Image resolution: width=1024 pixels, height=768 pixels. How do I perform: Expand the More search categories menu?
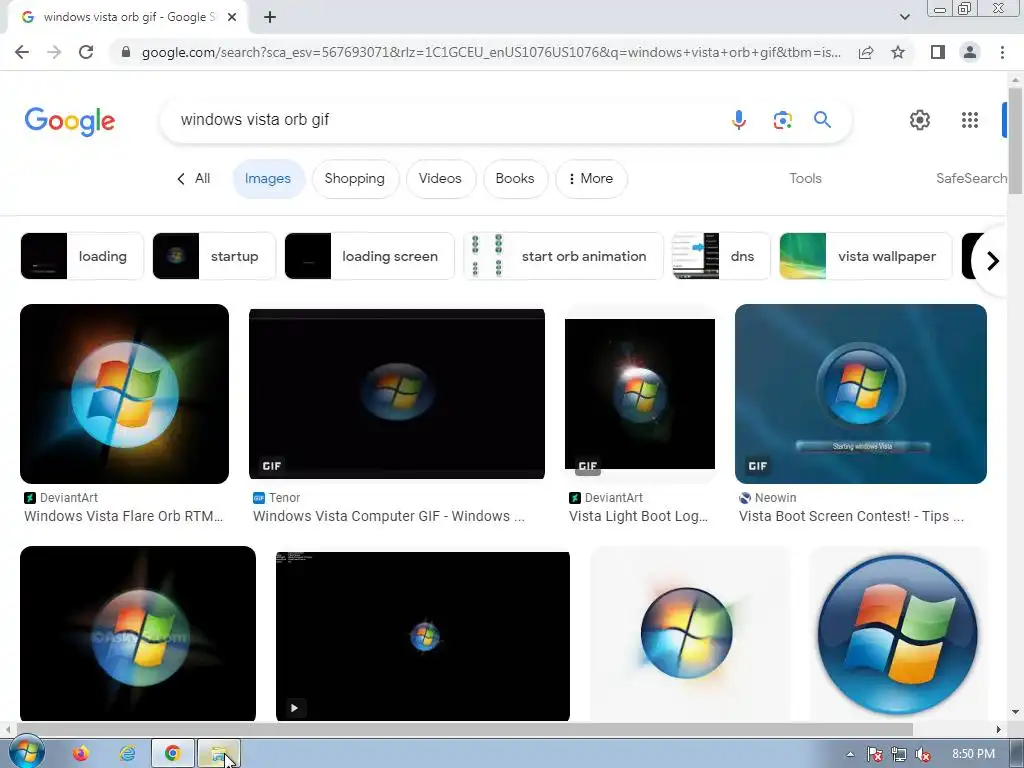(591, 178)
